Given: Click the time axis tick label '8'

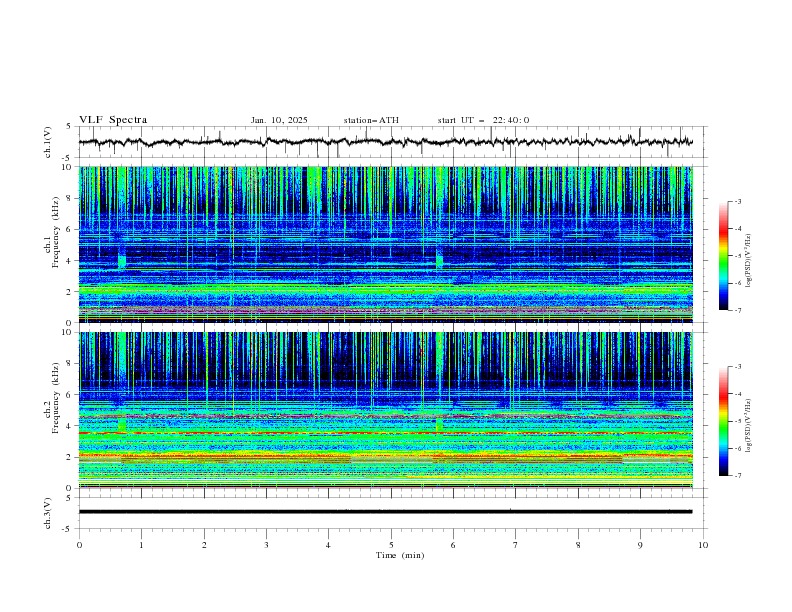Looking at the screenshot, I should click(578, 545).
